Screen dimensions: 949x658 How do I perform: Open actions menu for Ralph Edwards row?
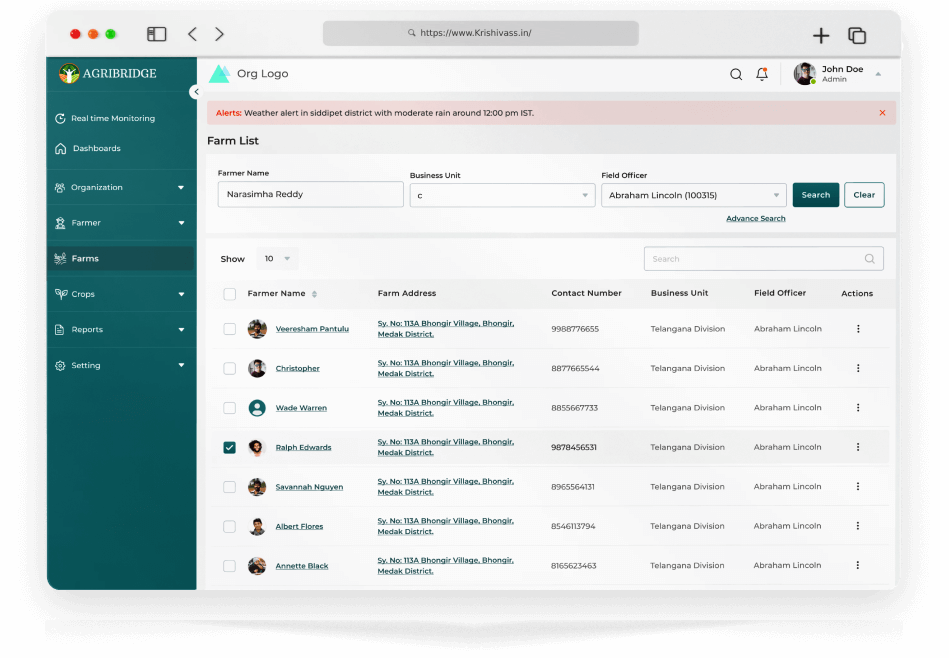pos(857,447)
